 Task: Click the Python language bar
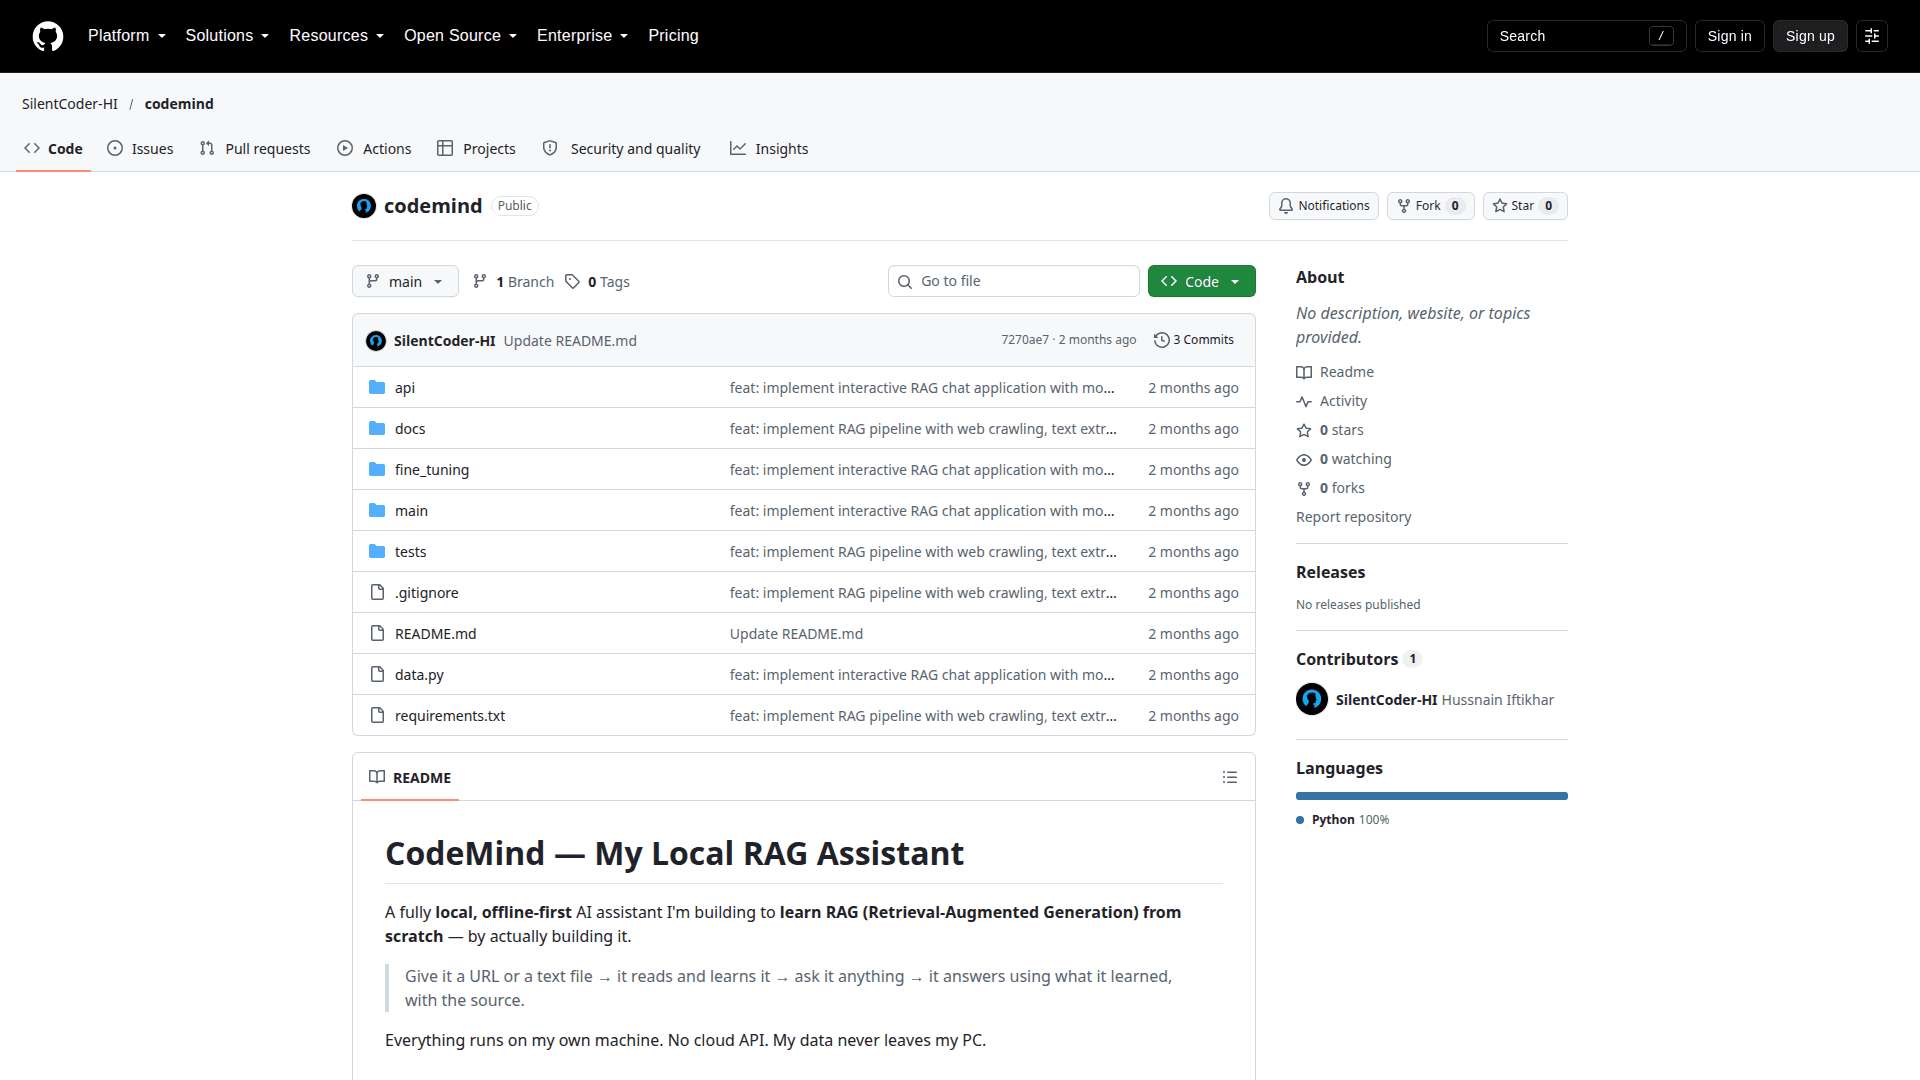(1432, 796)
